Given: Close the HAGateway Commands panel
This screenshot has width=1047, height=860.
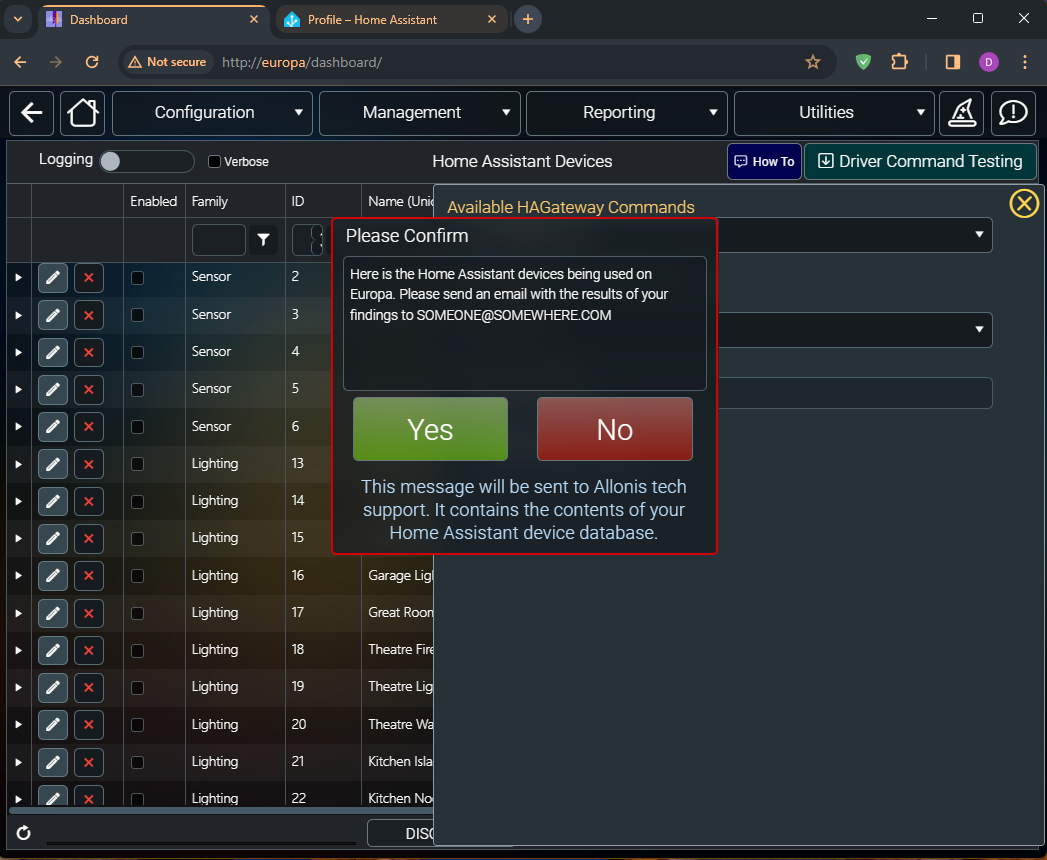Looking at the screenshot, I should (1024, 204).
